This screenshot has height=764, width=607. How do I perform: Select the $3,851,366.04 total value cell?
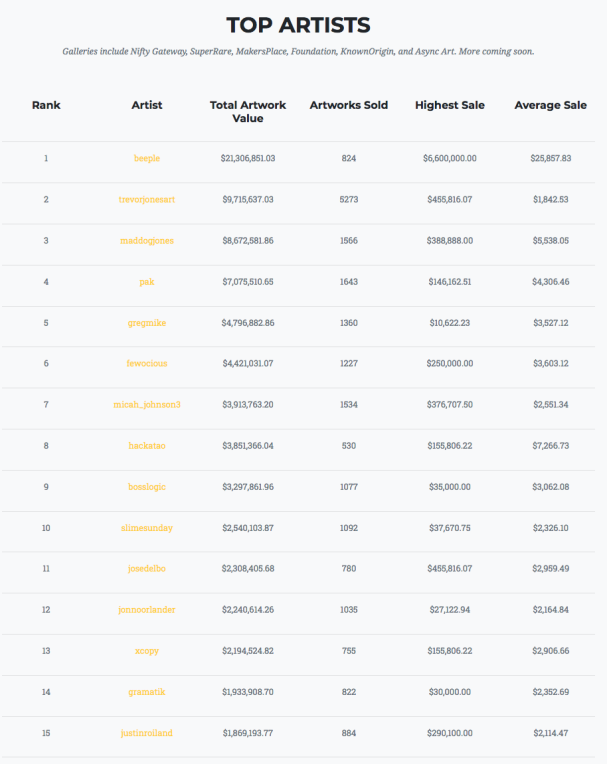pyautogui.click(x=248, y=445)
